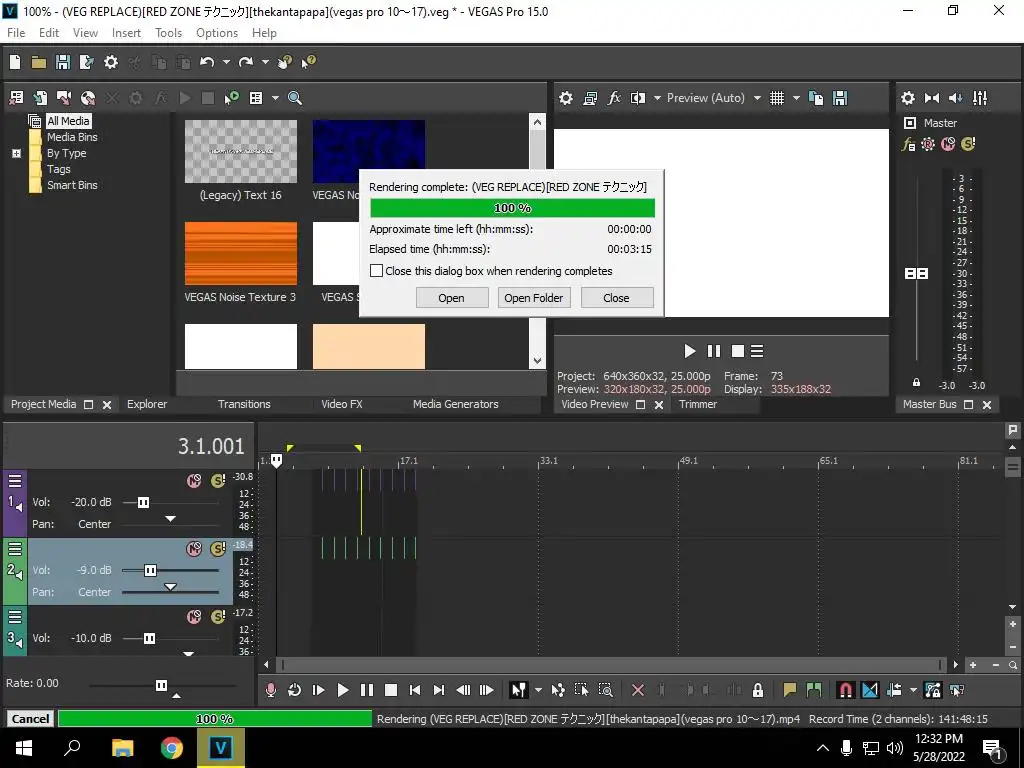Image resolution: width=1024 pixels, height=768 pixels.
Task: Expand the Project Media views dropdown arrow
Action: 275,98
